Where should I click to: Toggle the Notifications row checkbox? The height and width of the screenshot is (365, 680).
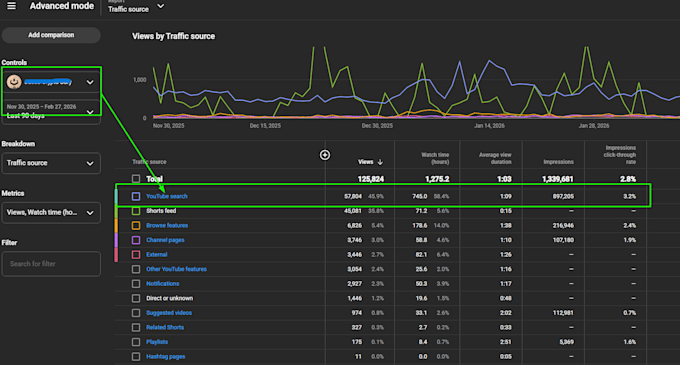[136, 284]
